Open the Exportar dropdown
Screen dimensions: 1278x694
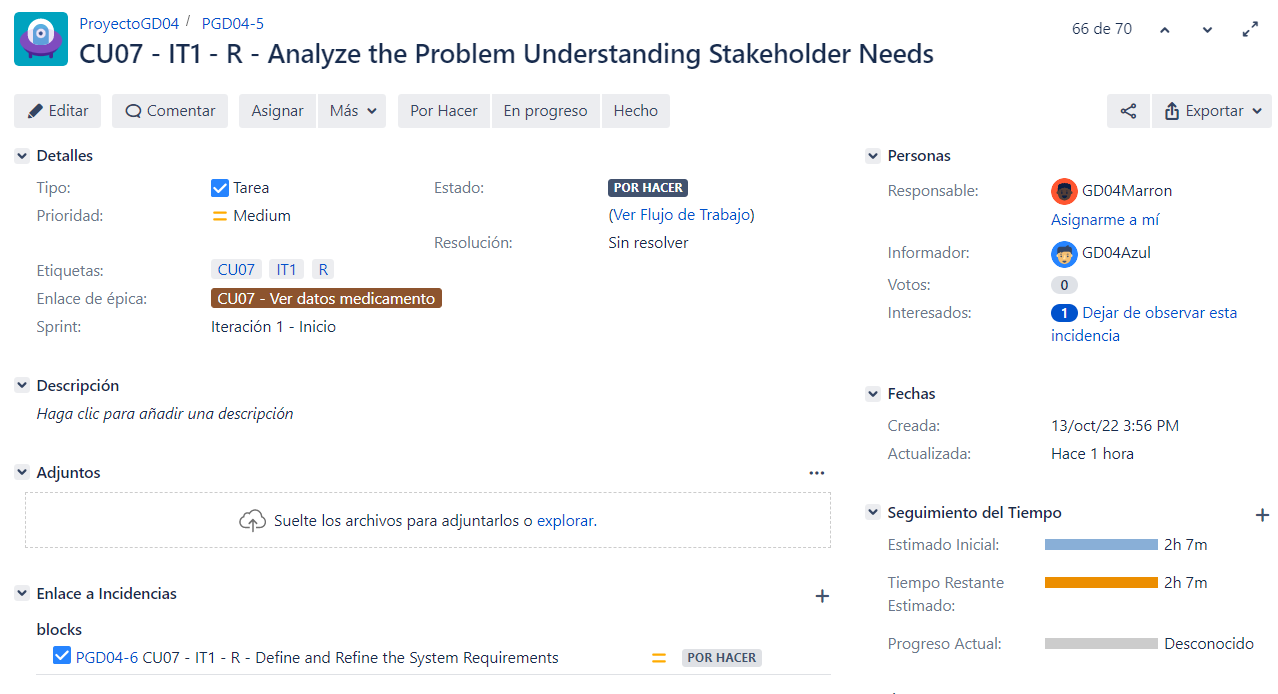(x=1212, y=111)
